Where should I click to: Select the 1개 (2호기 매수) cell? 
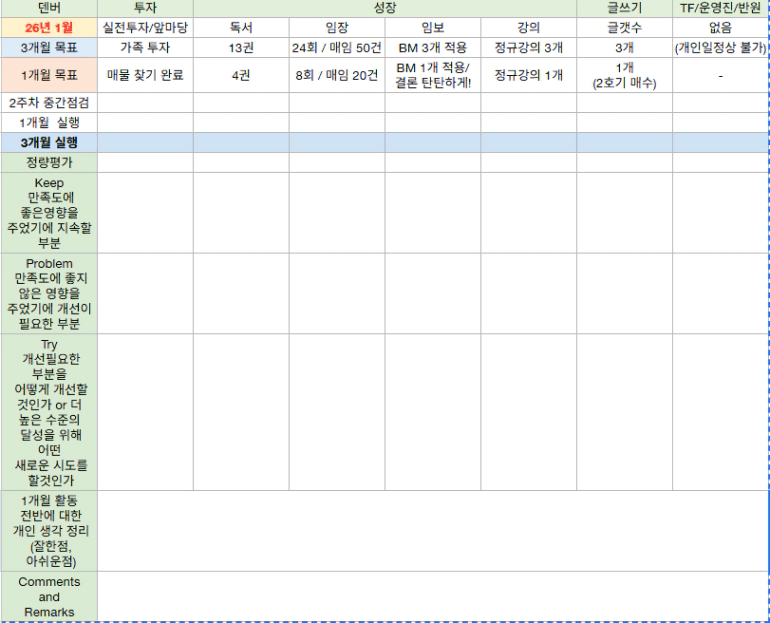tap(624, 75)
